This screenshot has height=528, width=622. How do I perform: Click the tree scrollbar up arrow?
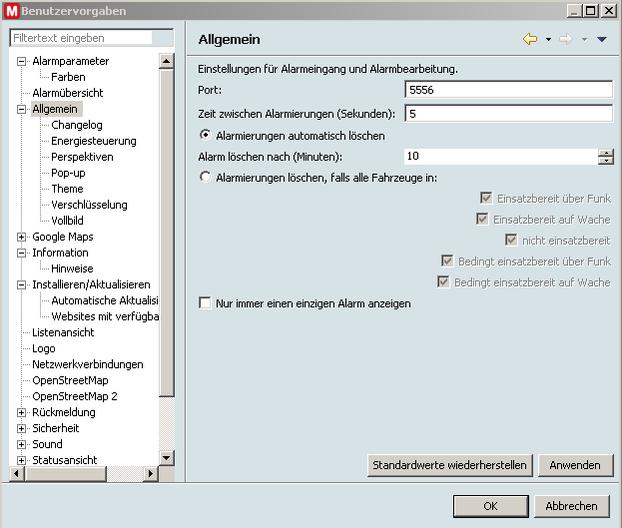click(x=168, y=60)
